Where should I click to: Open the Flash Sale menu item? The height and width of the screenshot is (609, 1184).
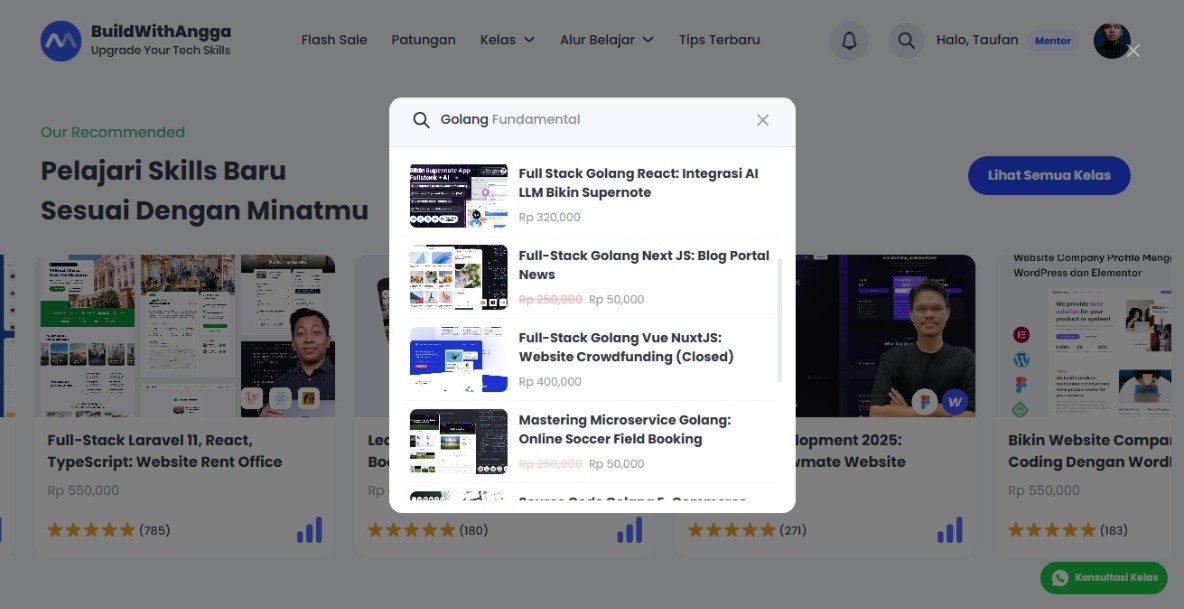(x=334, y=40)
